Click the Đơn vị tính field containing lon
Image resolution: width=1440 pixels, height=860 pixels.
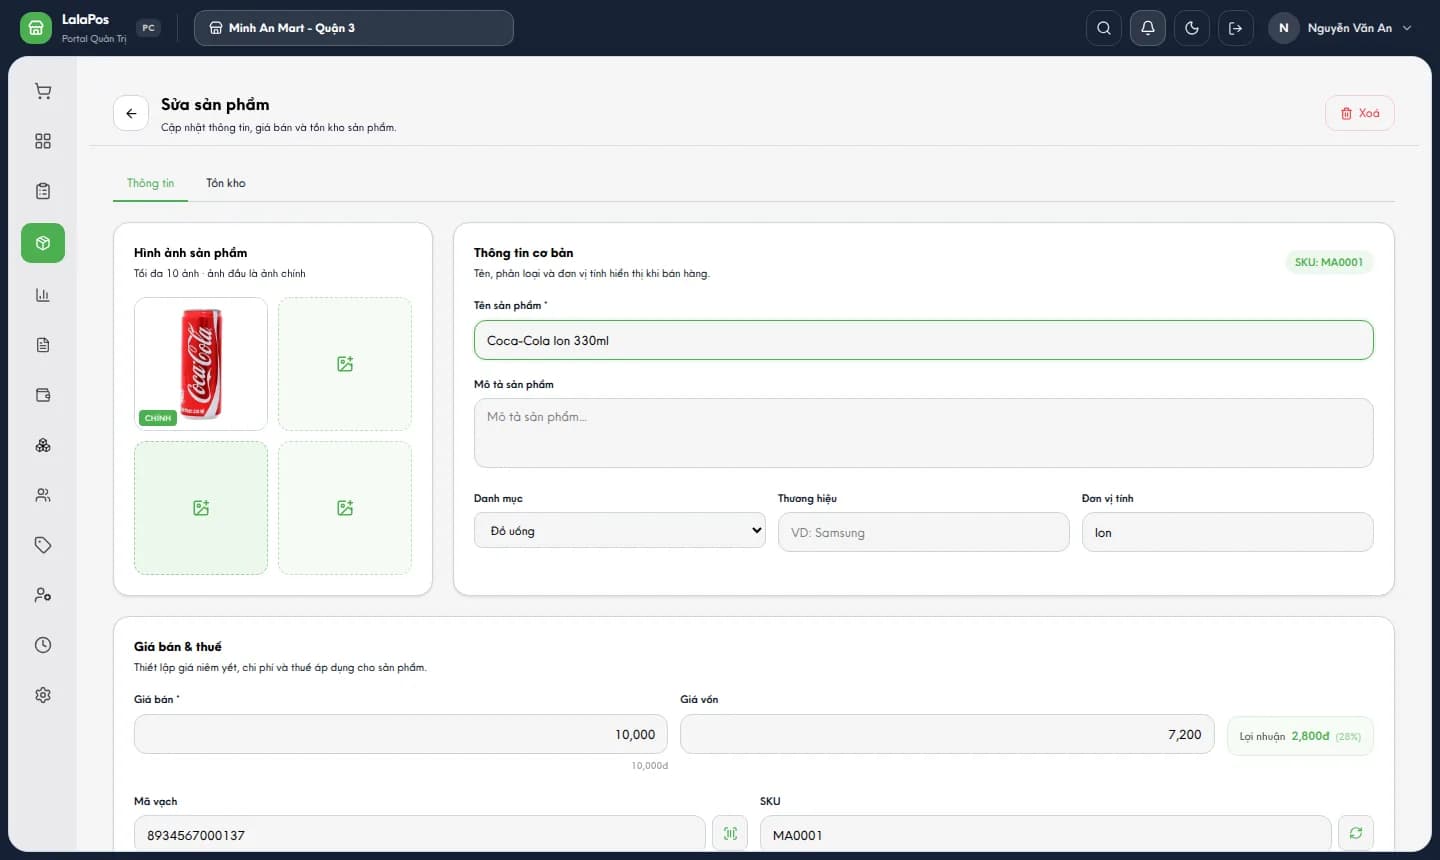pos(1228,532)
